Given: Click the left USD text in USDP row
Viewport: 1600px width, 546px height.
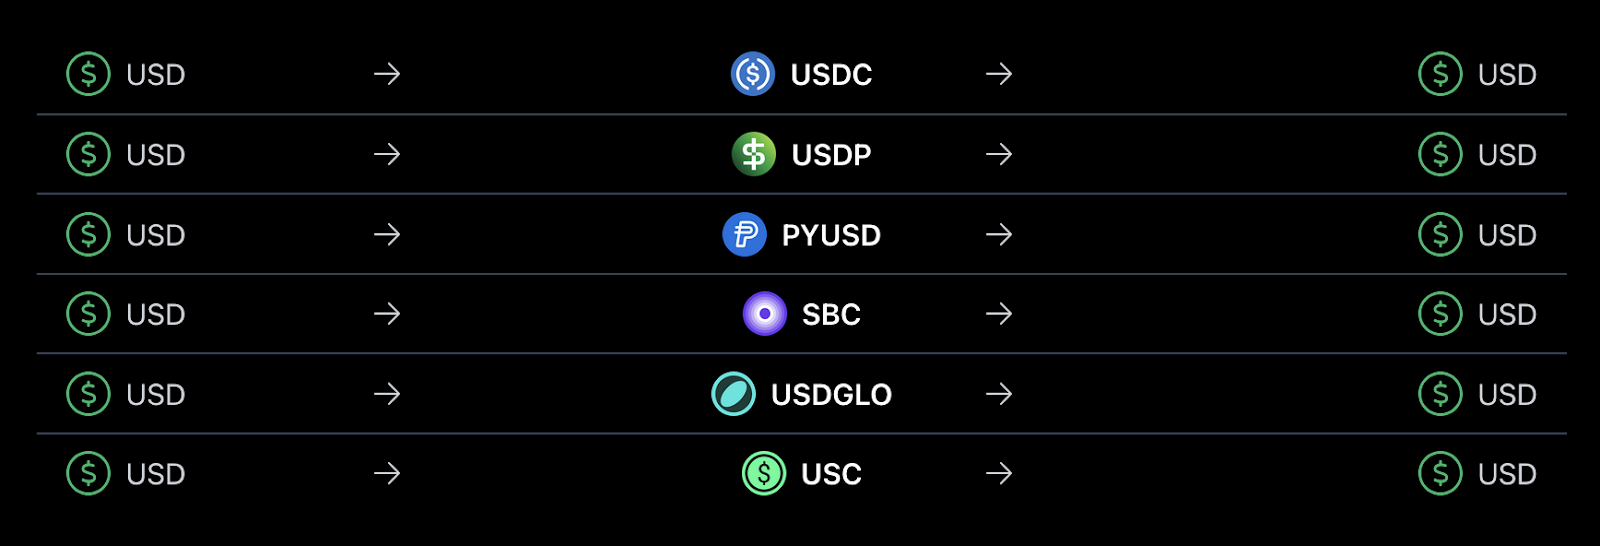Looking at the screenshot, I should 156,155.
